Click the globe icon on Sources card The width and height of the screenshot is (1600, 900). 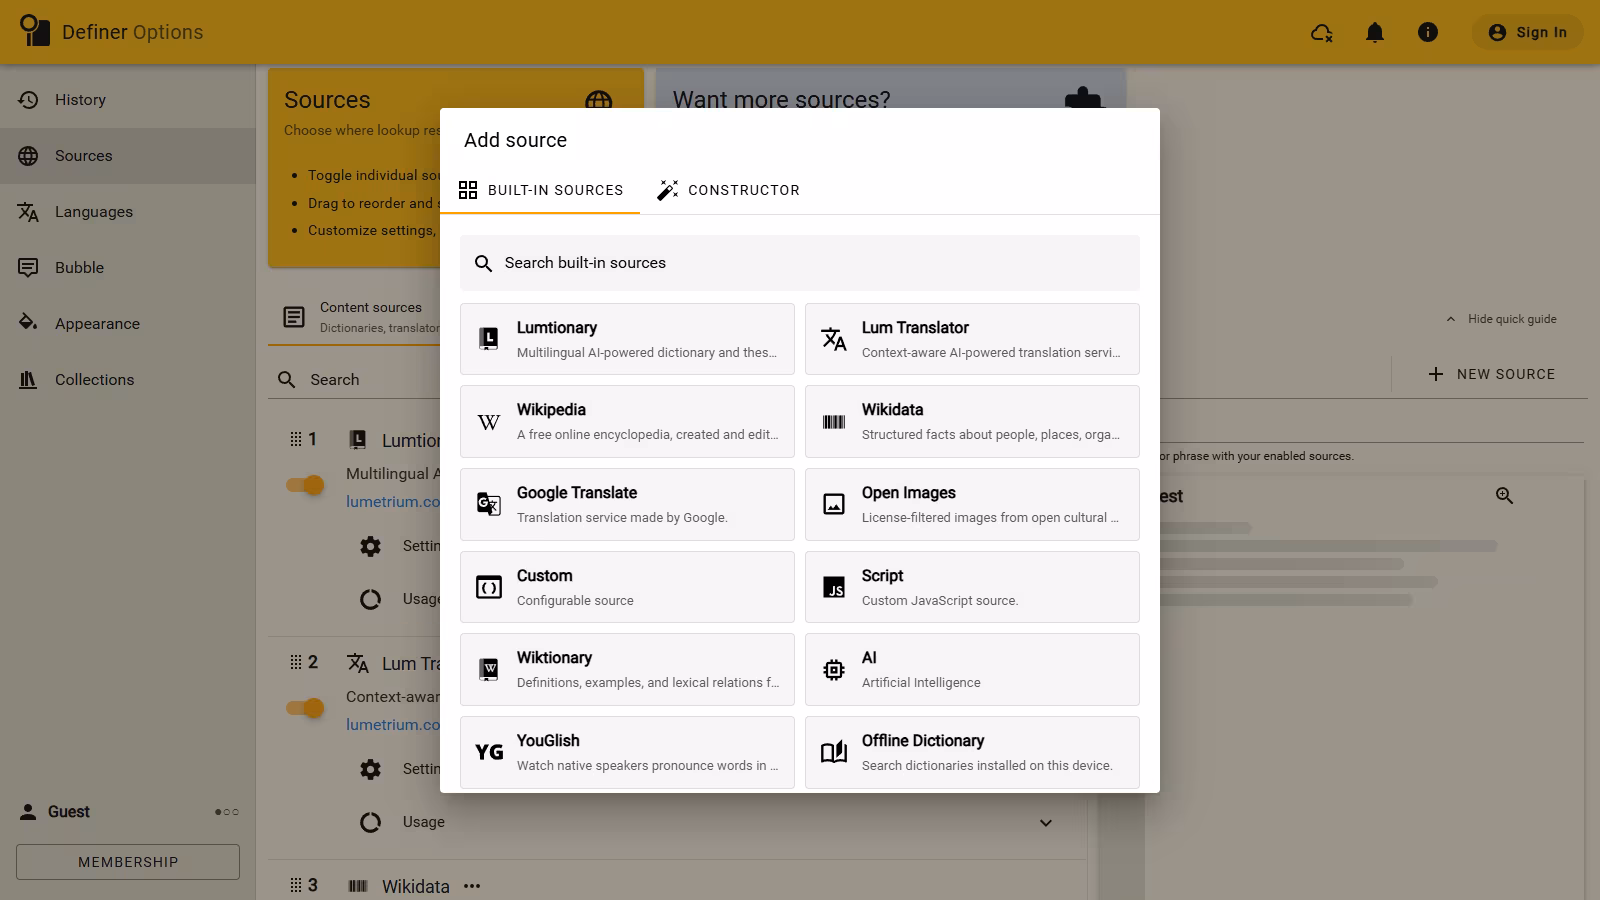[599, 100]
